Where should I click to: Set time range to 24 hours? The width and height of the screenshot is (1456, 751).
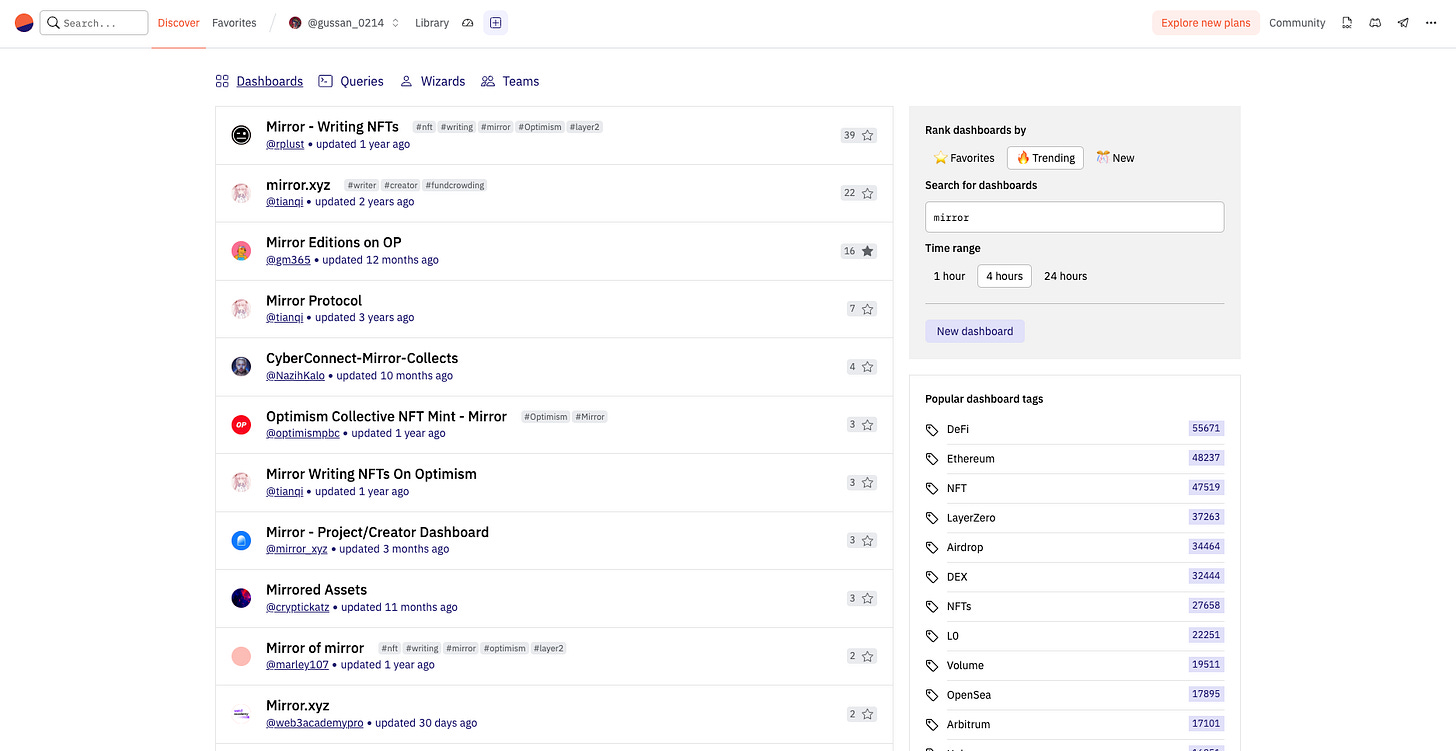1065,276
